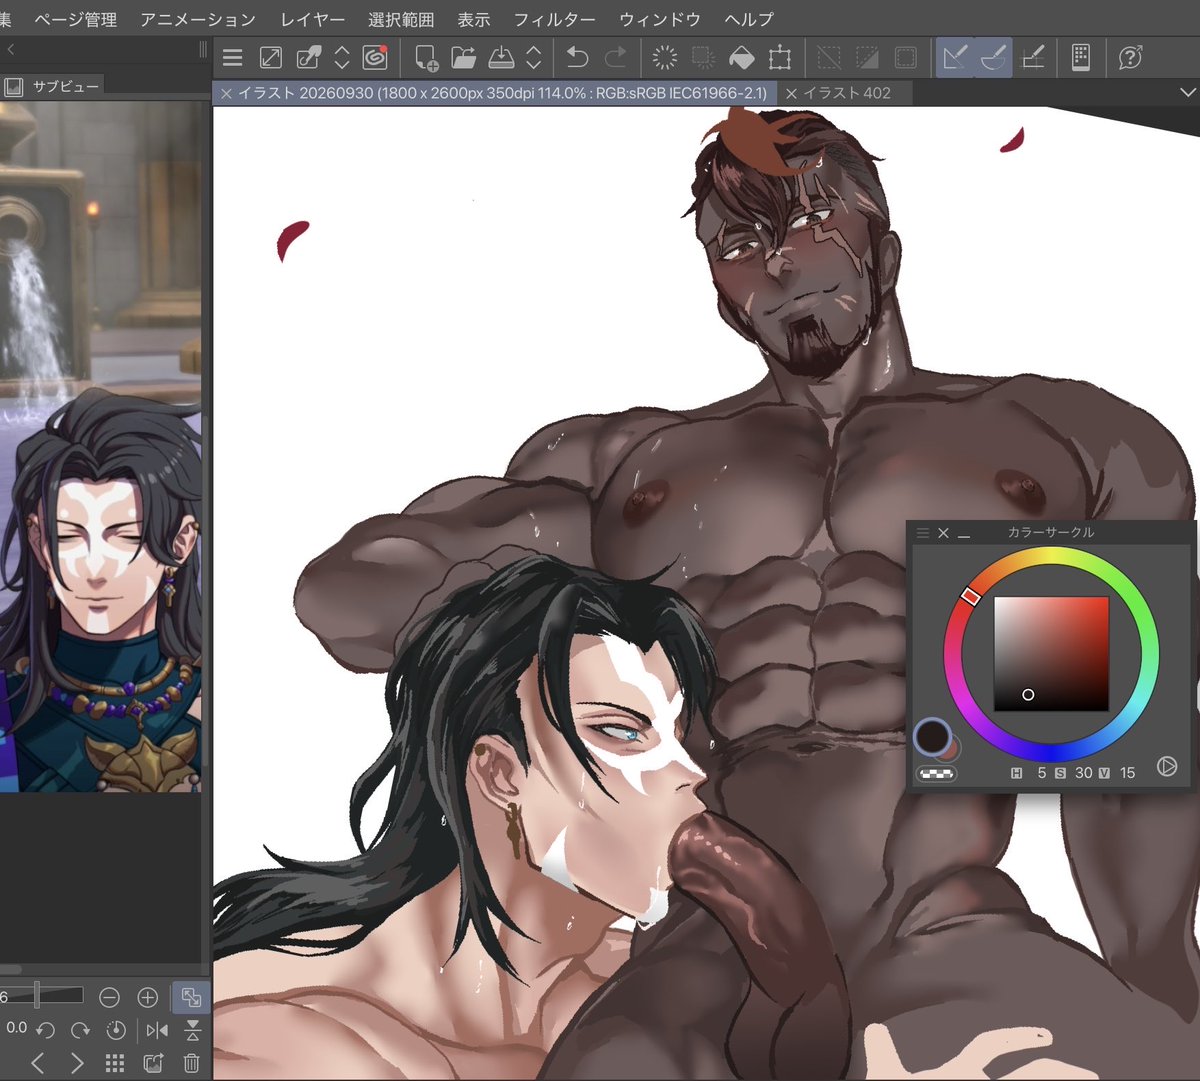Open the アニメーション menu
Viewport: 1200px width, 1081px height.
(198, 19)
